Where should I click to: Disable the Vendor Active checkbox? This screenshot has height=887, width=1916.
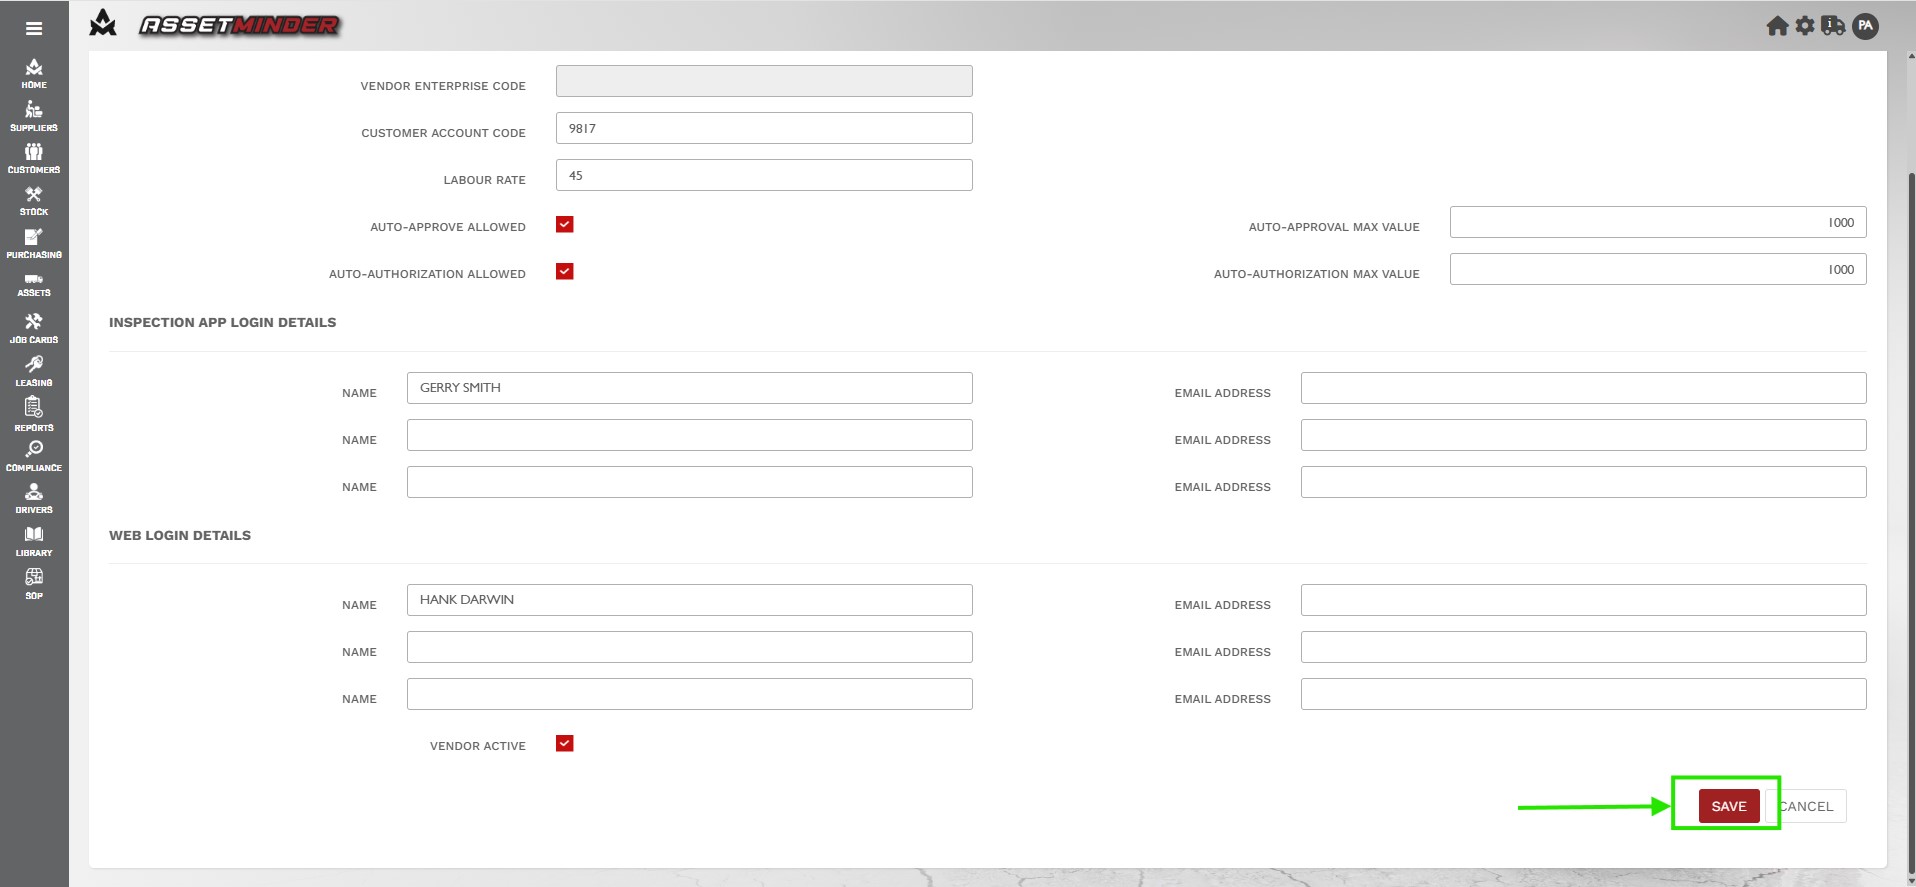coord(565,744)
